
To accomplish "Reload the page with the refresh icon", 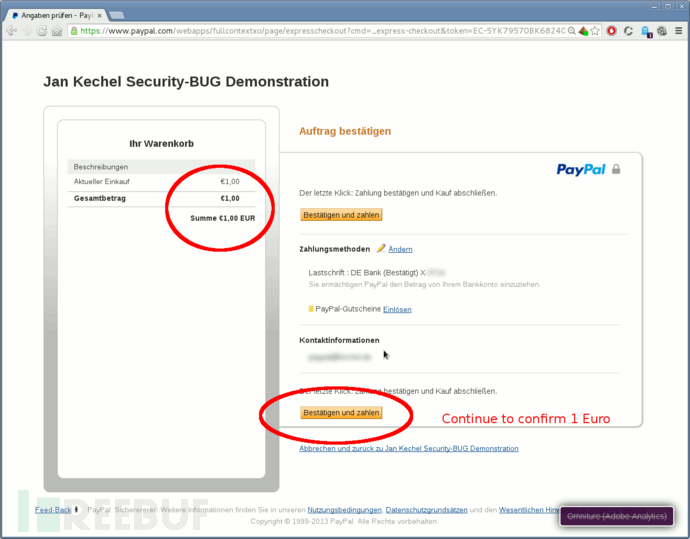I will tap(42, 31).
